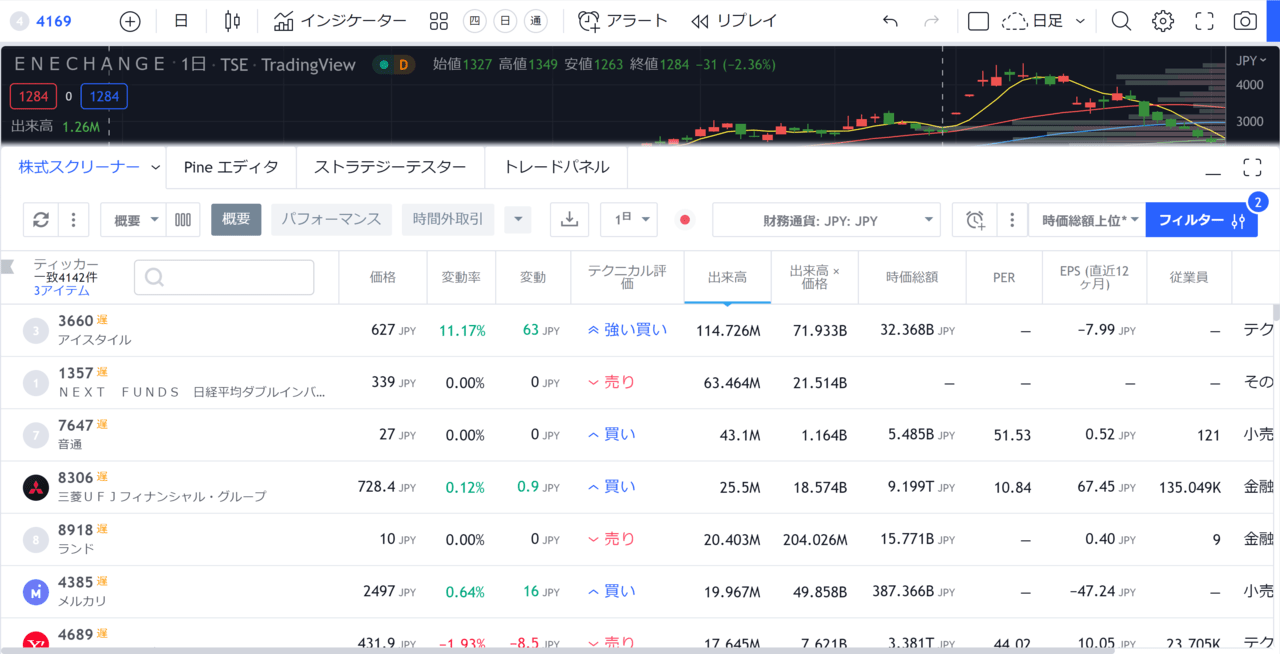1280x654 pixels.
Task: Click the blue 1284 buy price button
Action: click(104, 97)
